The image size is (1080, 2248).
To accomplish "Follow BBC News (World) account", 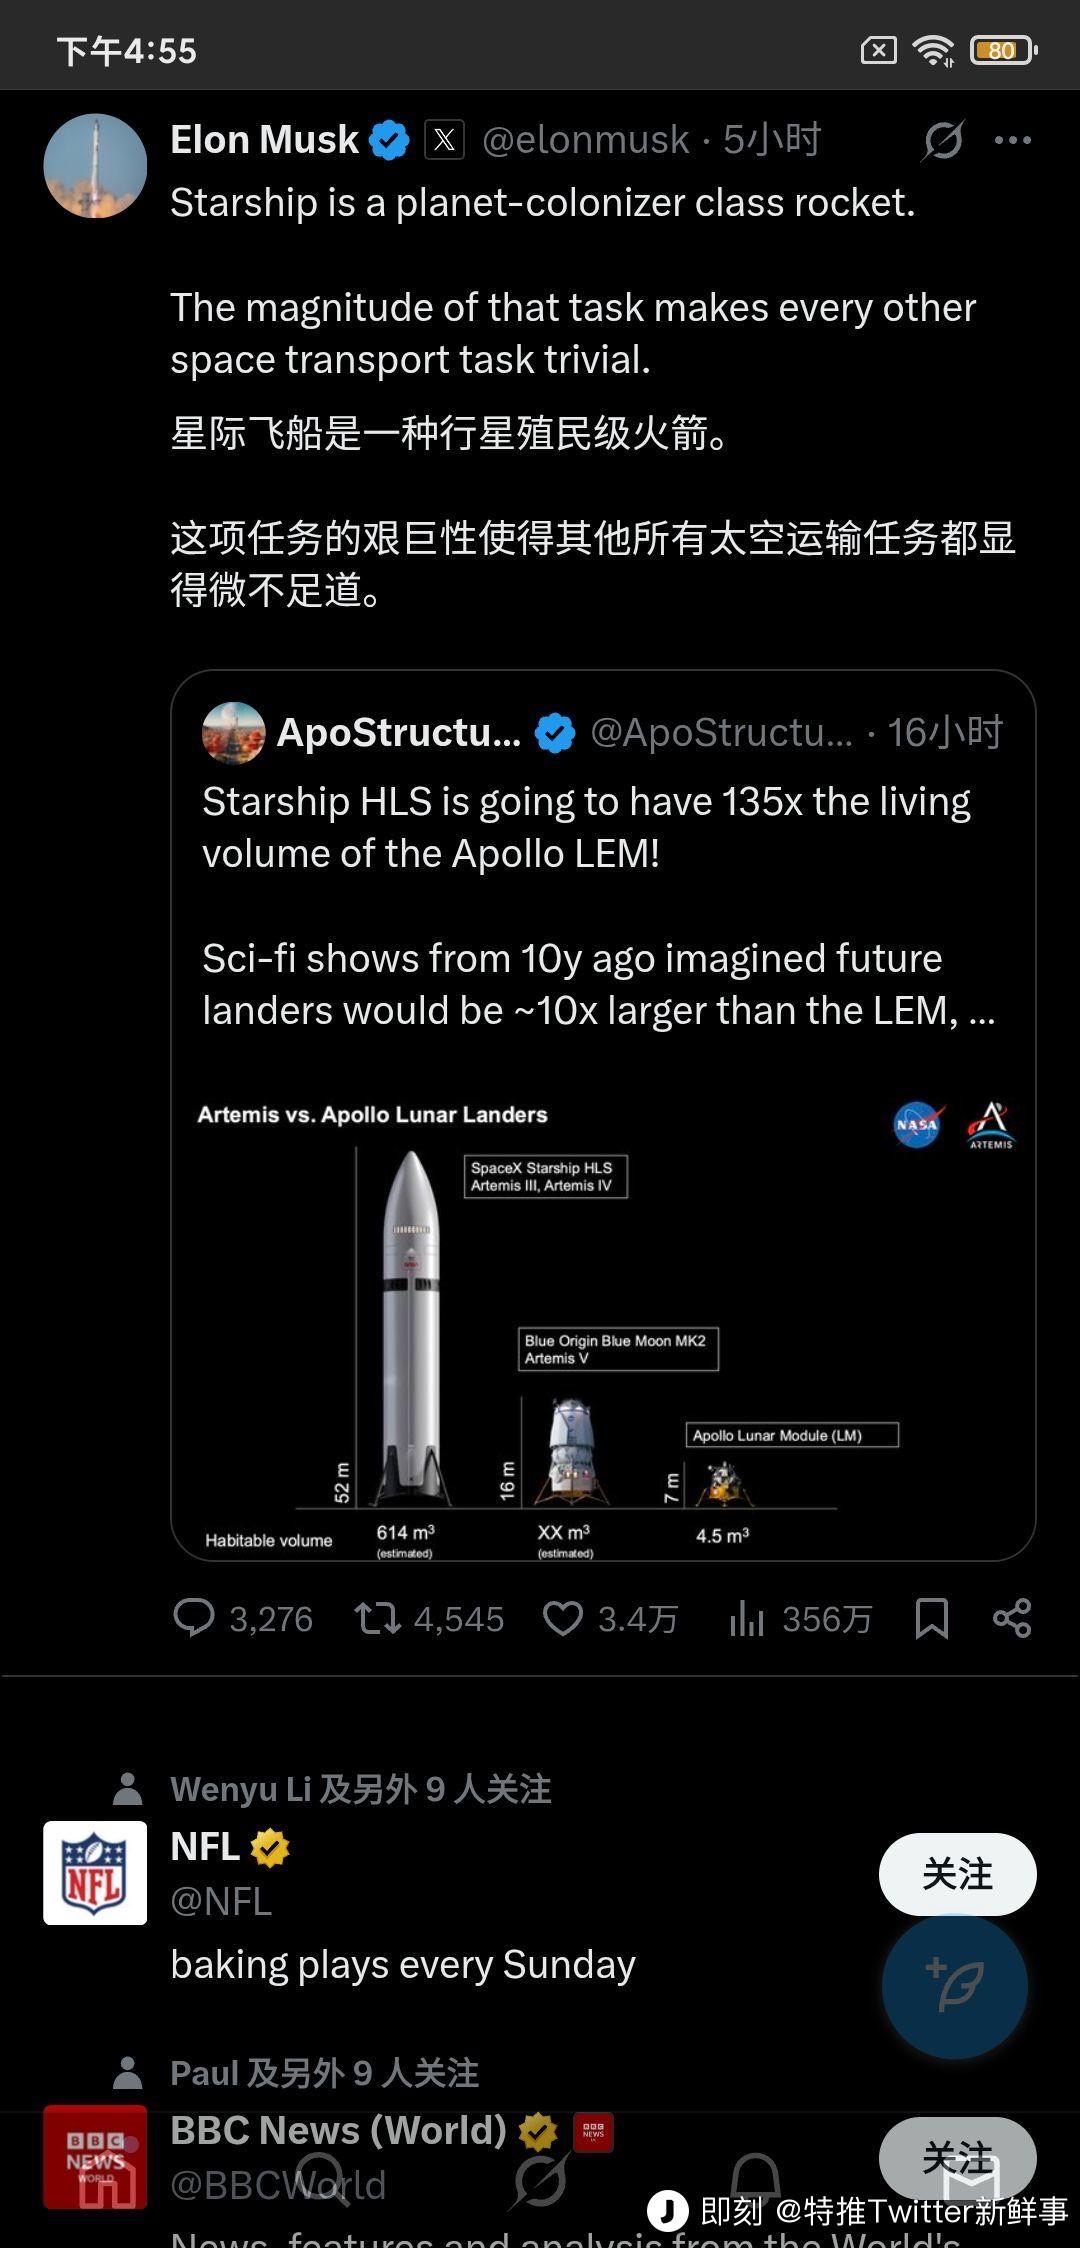I will tap(957, 2156).
